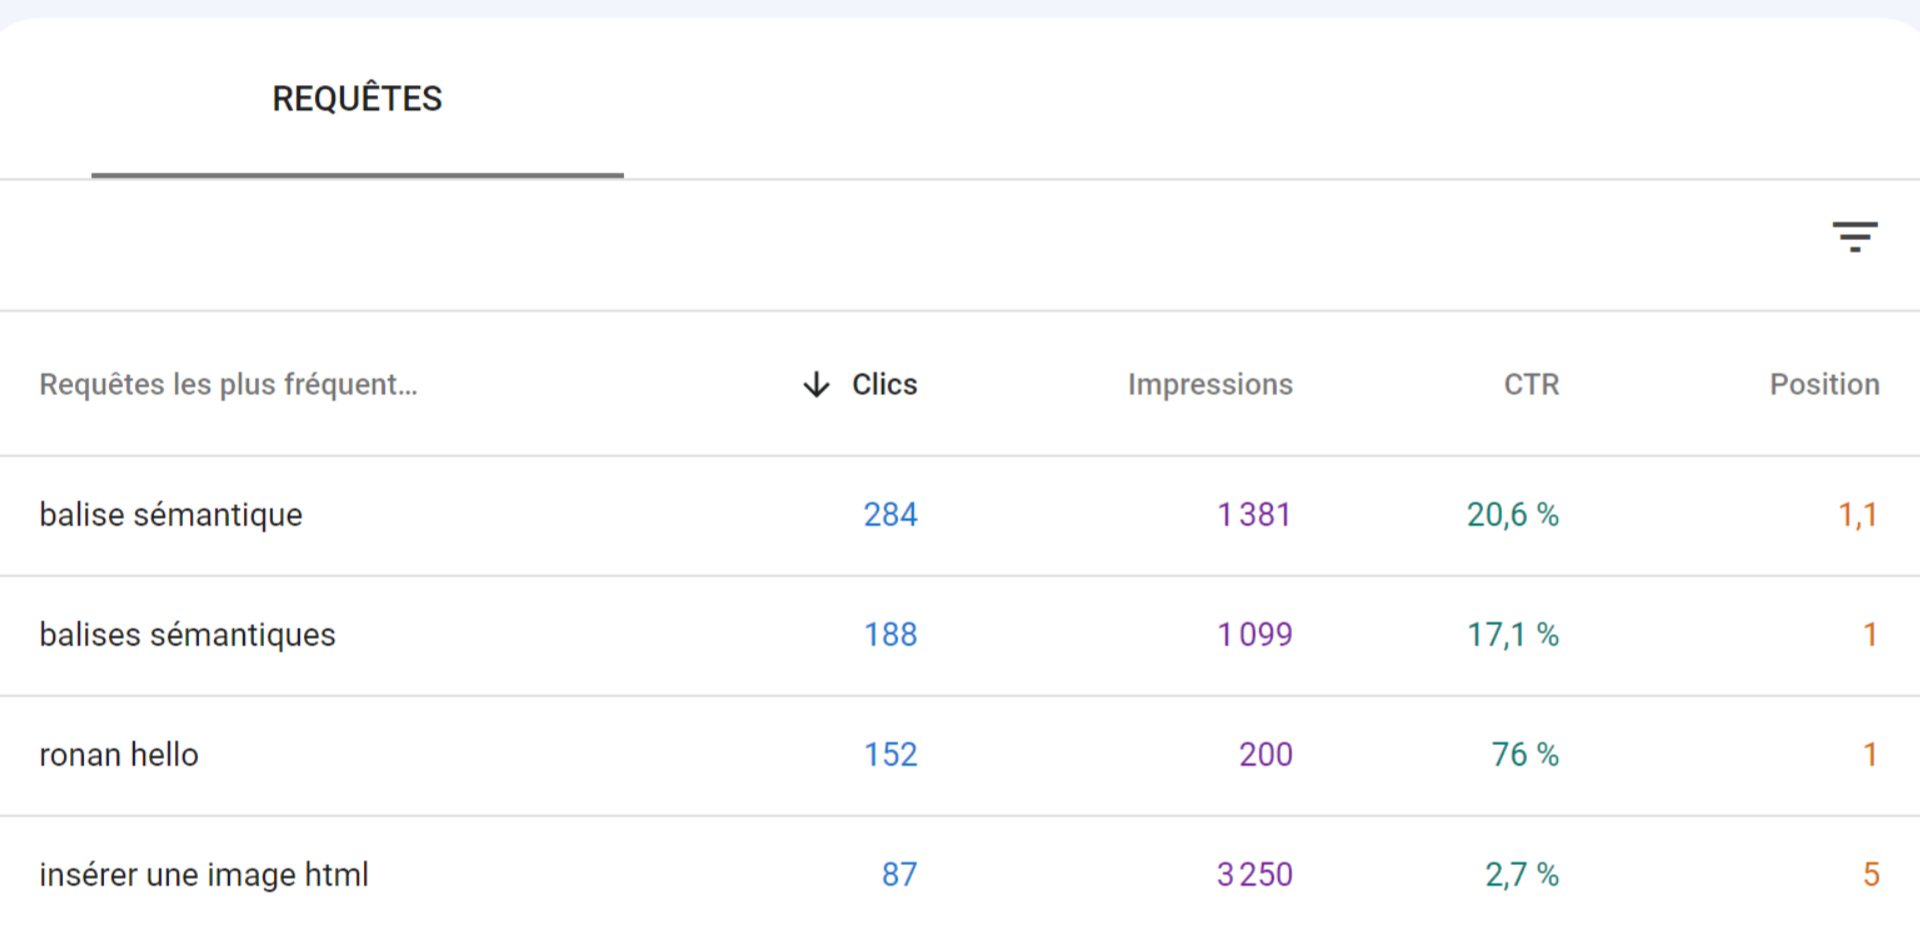
Task: Click the clicks value 87
Action: (898, 874)
